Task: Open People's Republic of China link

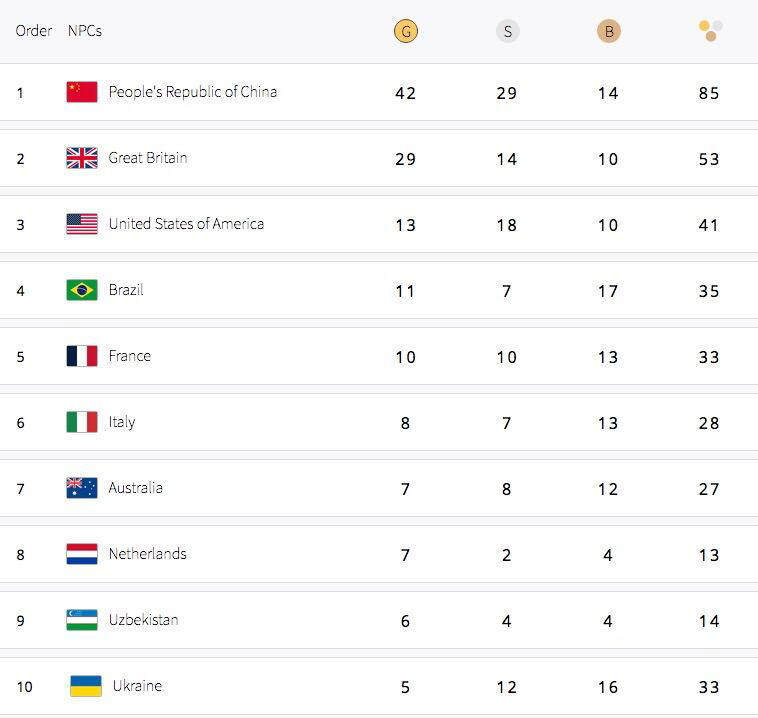Action: point(193,92)
